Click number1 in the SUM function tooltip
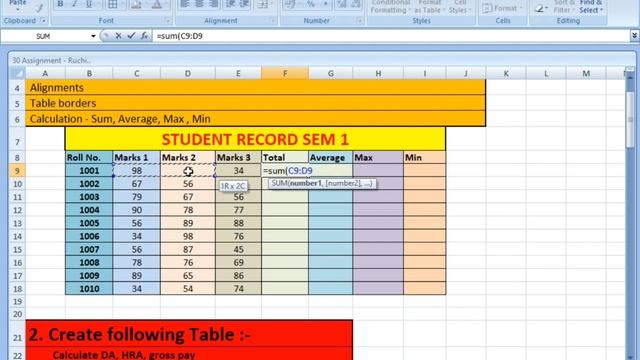The width and height of the screenshot is (640, 360). click(306, 183)
